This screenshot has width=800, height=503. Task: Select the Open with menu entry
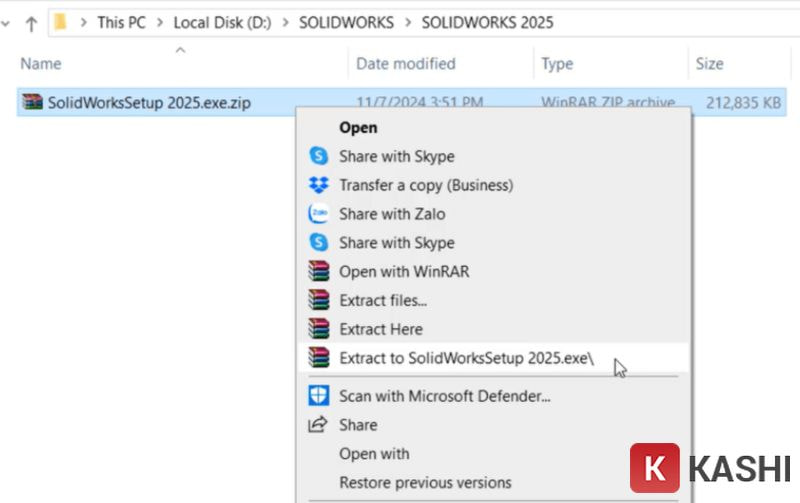tap(374, 454)
